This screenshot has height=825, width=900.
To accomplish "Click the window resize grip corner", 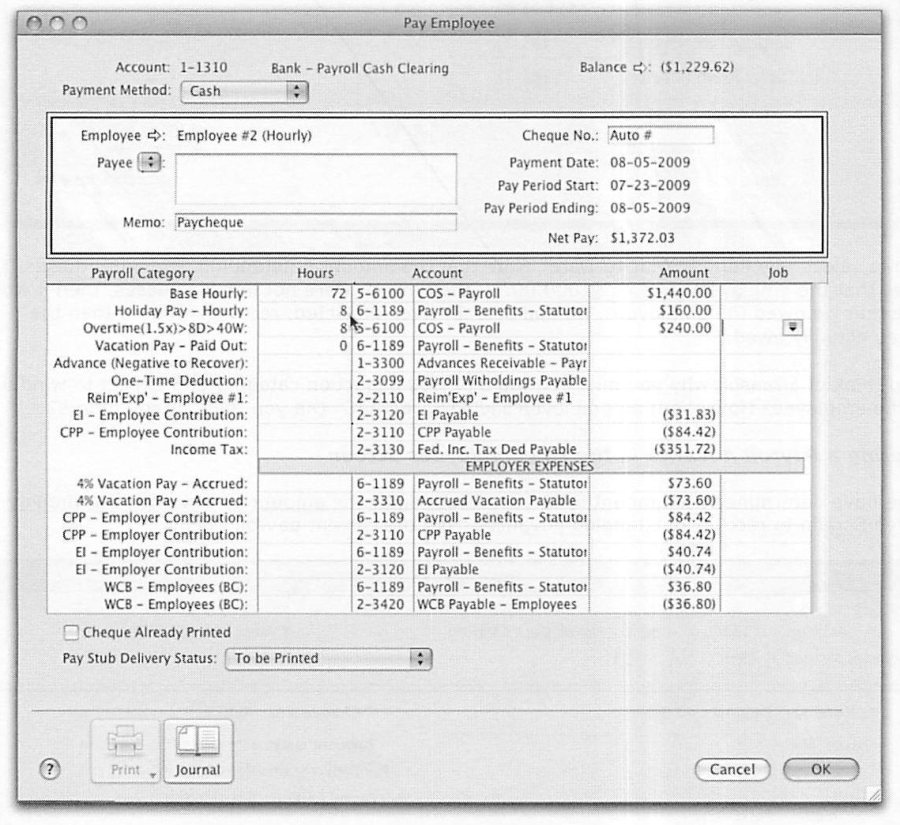I will (874, 795).
